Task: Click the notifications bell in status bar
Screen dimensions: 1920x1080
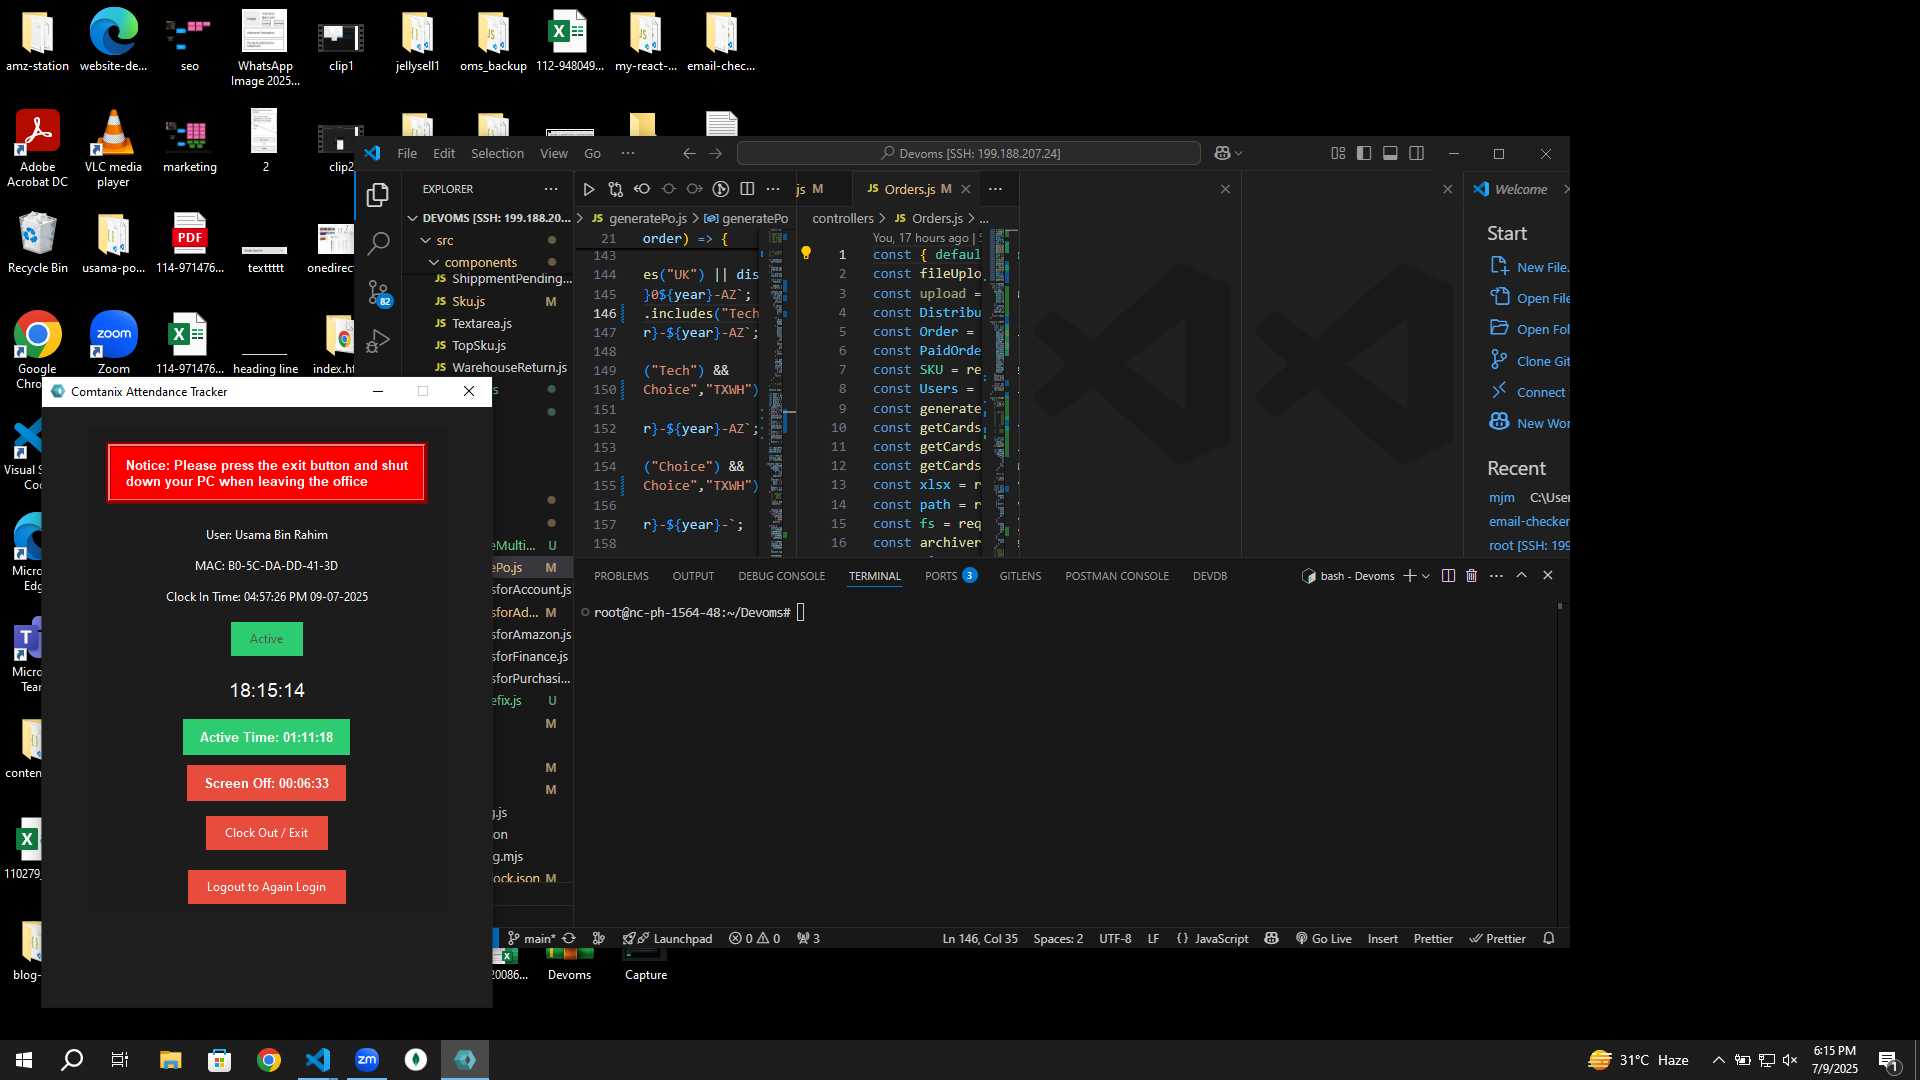Action: (x=1549, y=939)
